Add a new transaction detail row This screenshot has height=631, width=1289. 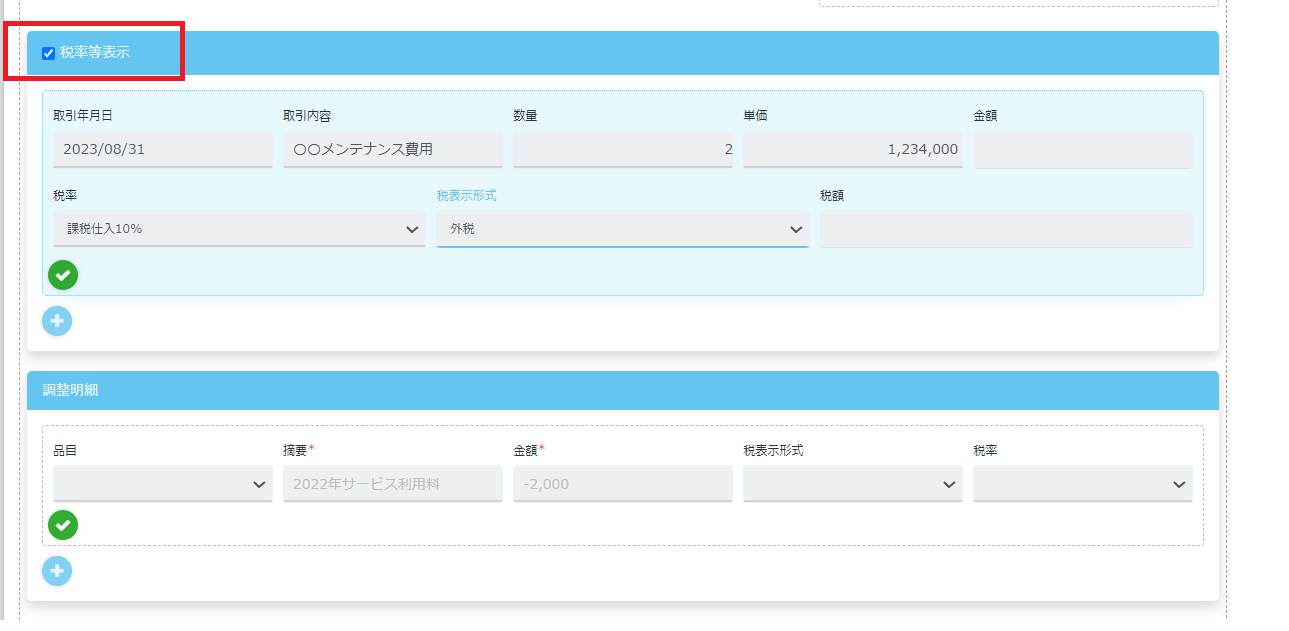57,321
